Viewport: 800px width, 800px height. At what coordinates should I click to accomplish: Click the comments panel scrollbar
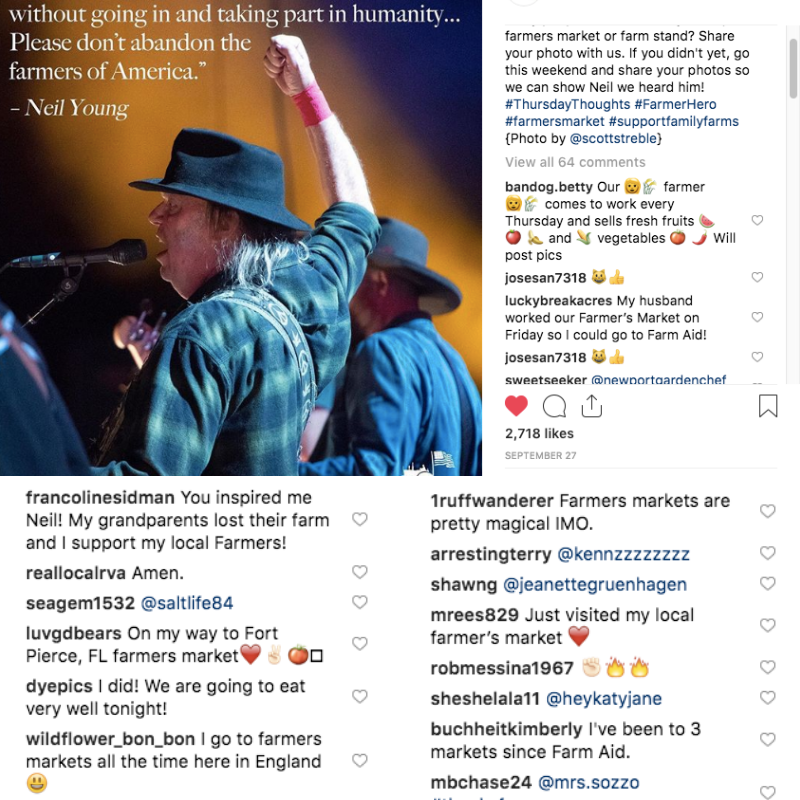[x=793, y=68]
